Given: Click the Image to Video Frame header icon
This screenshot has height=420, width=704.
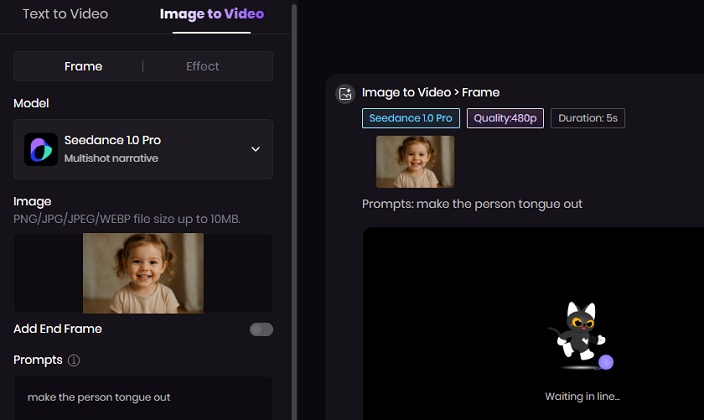Looking at the screenshot, I should pos(345,94).
